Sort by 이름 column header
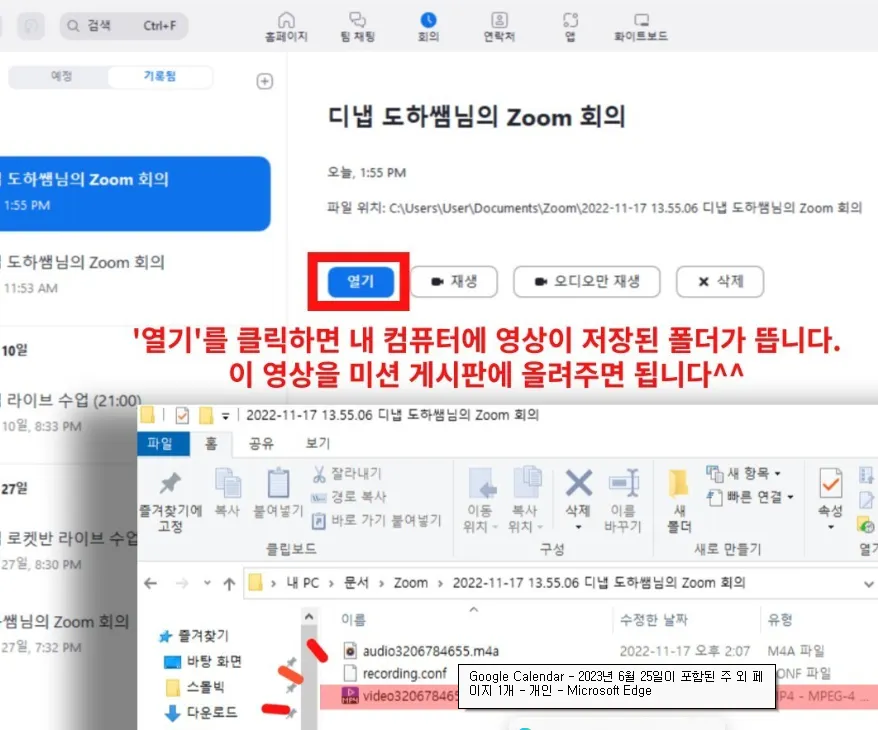878x730 pixels. pos(353,620)
